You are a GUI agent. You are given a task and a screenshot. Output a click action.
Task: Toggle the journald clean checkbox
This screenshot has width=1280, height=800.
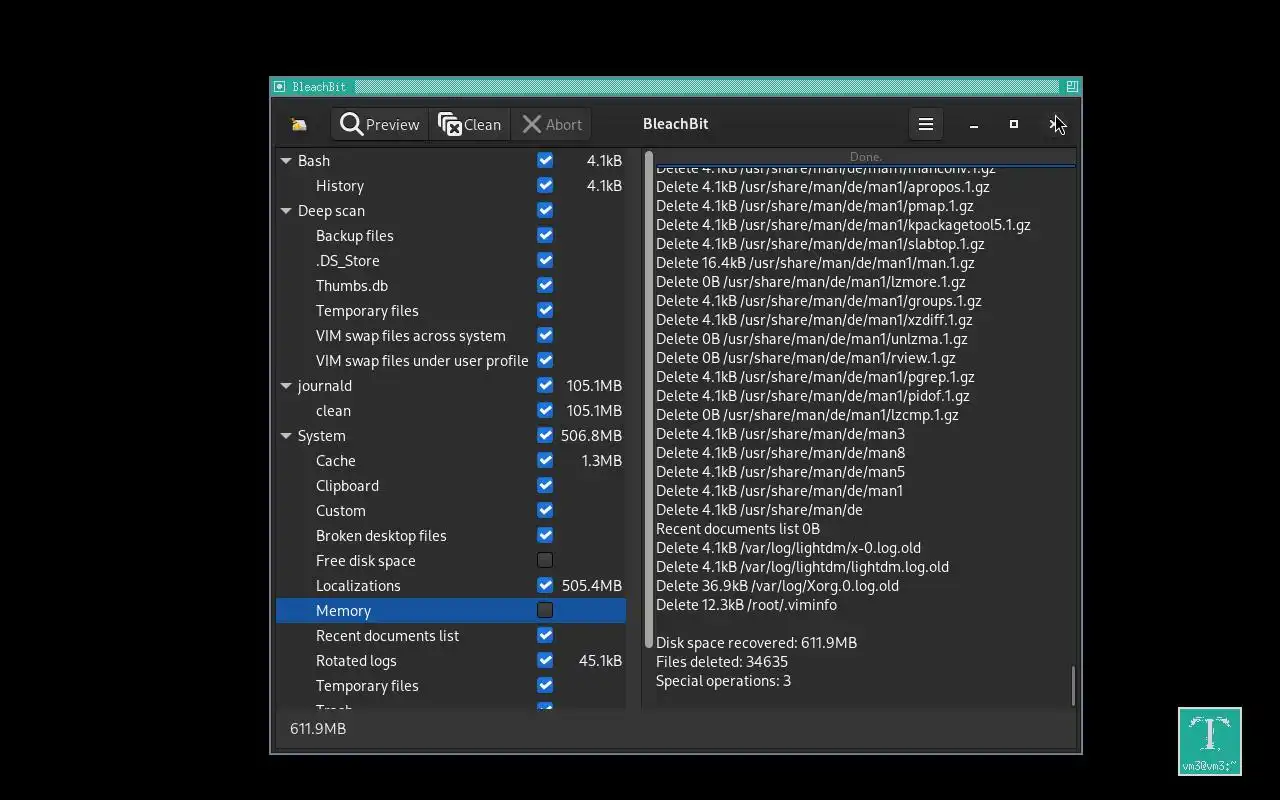[x=545, y=410]
